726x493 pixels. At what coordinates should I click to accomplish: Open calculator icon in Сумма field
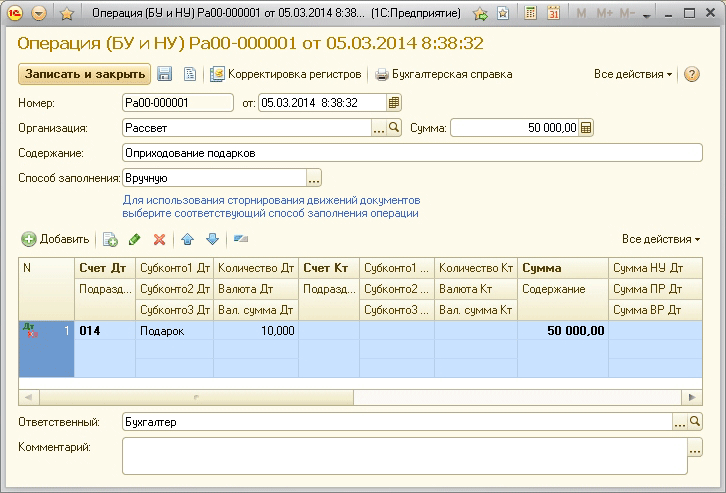[x=586, y=128]
